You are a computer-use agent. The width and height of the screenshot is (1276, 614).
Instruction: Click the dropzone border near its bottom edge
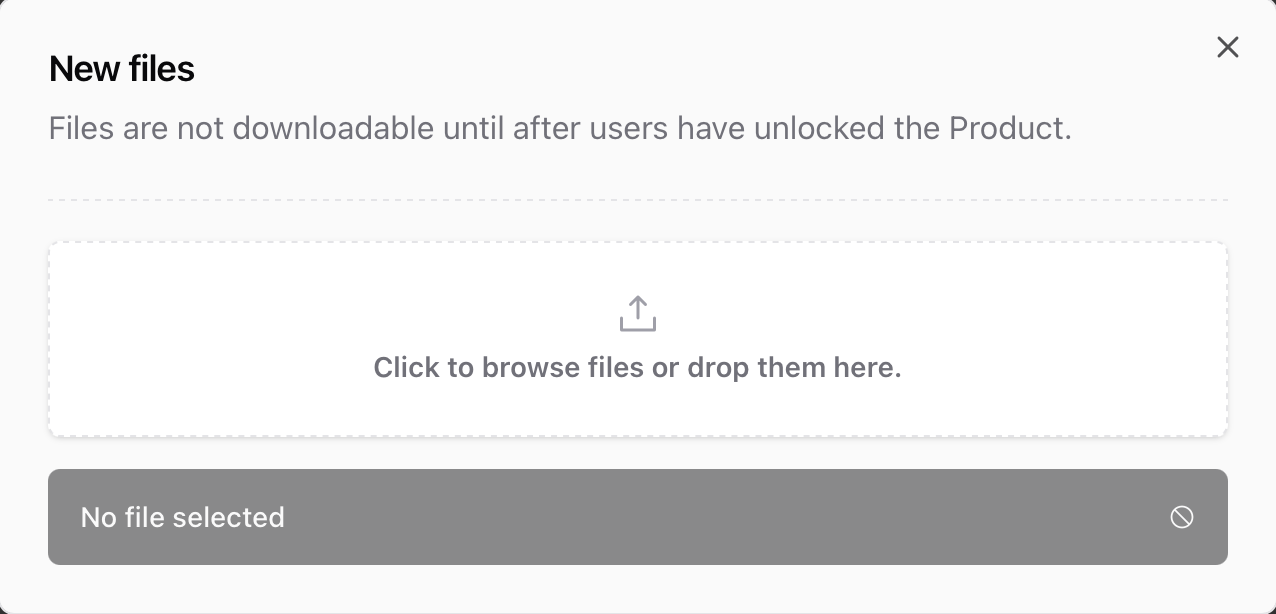point(637,434)
